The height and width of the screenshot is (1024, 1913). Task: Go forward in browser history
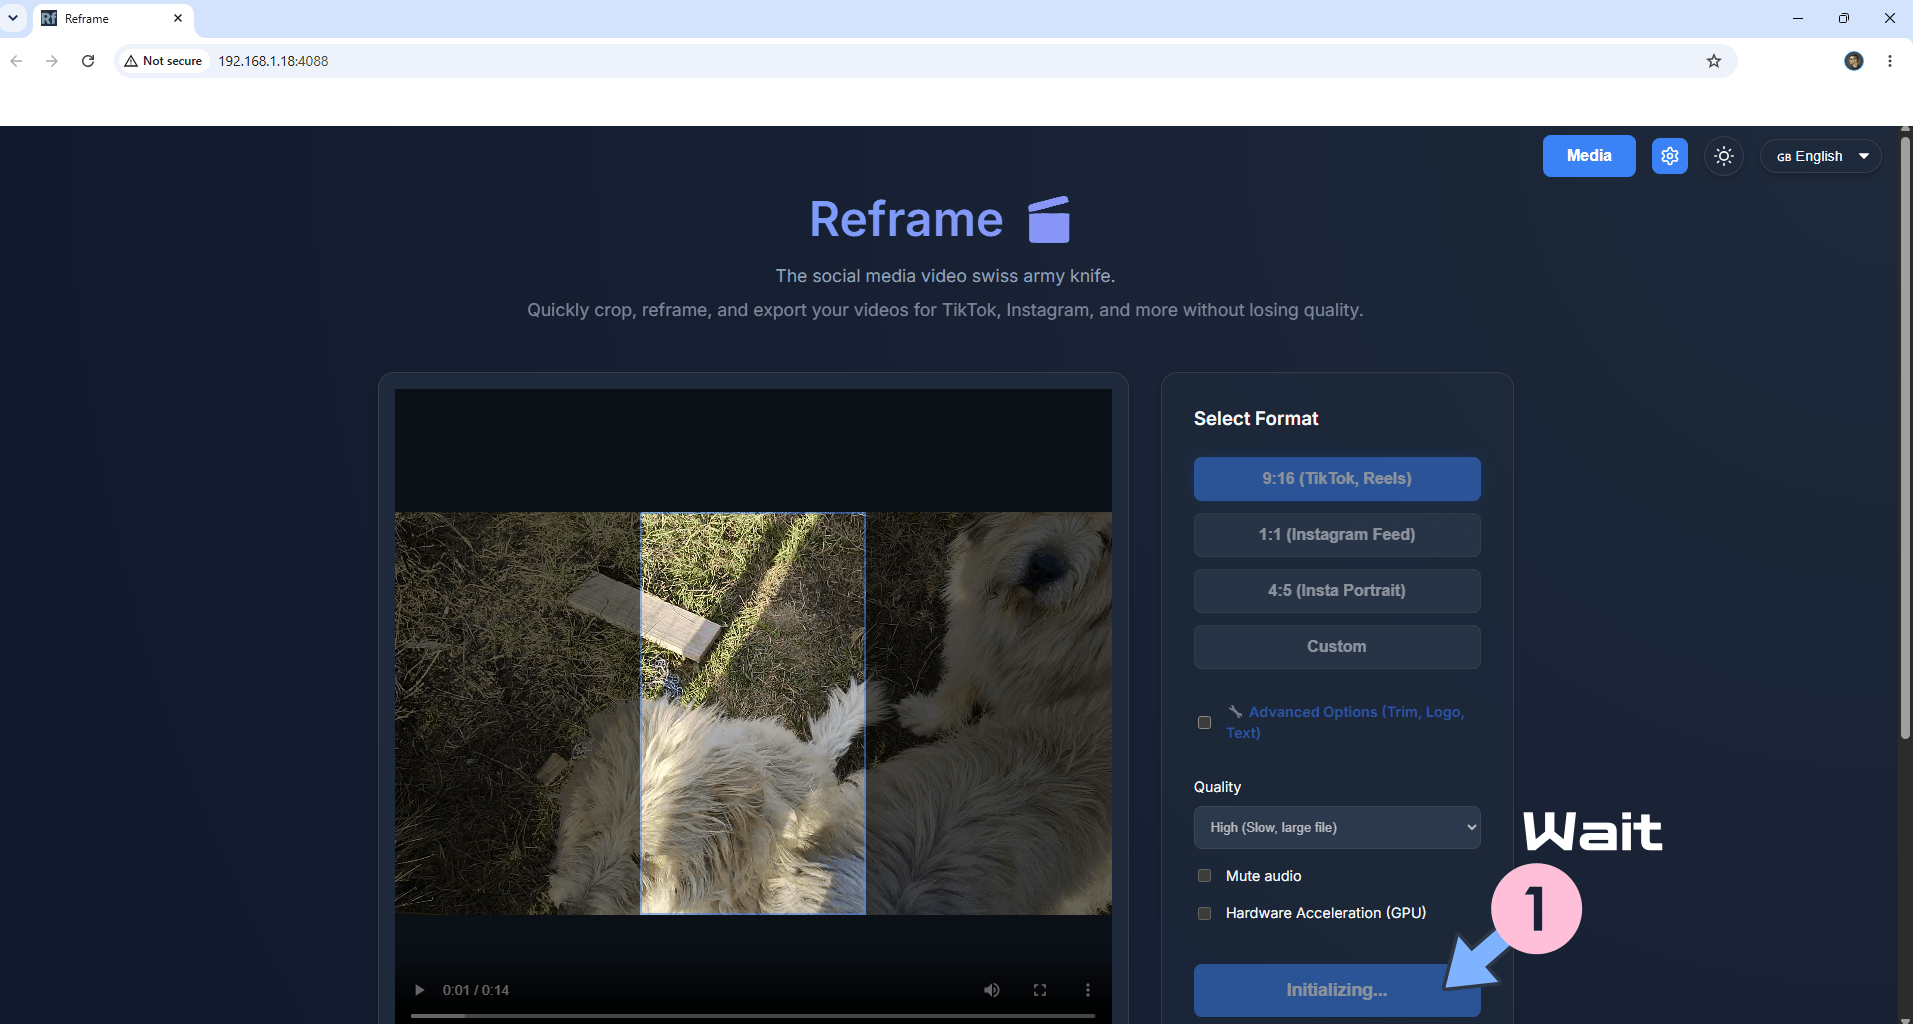click(x=52, y=61)
